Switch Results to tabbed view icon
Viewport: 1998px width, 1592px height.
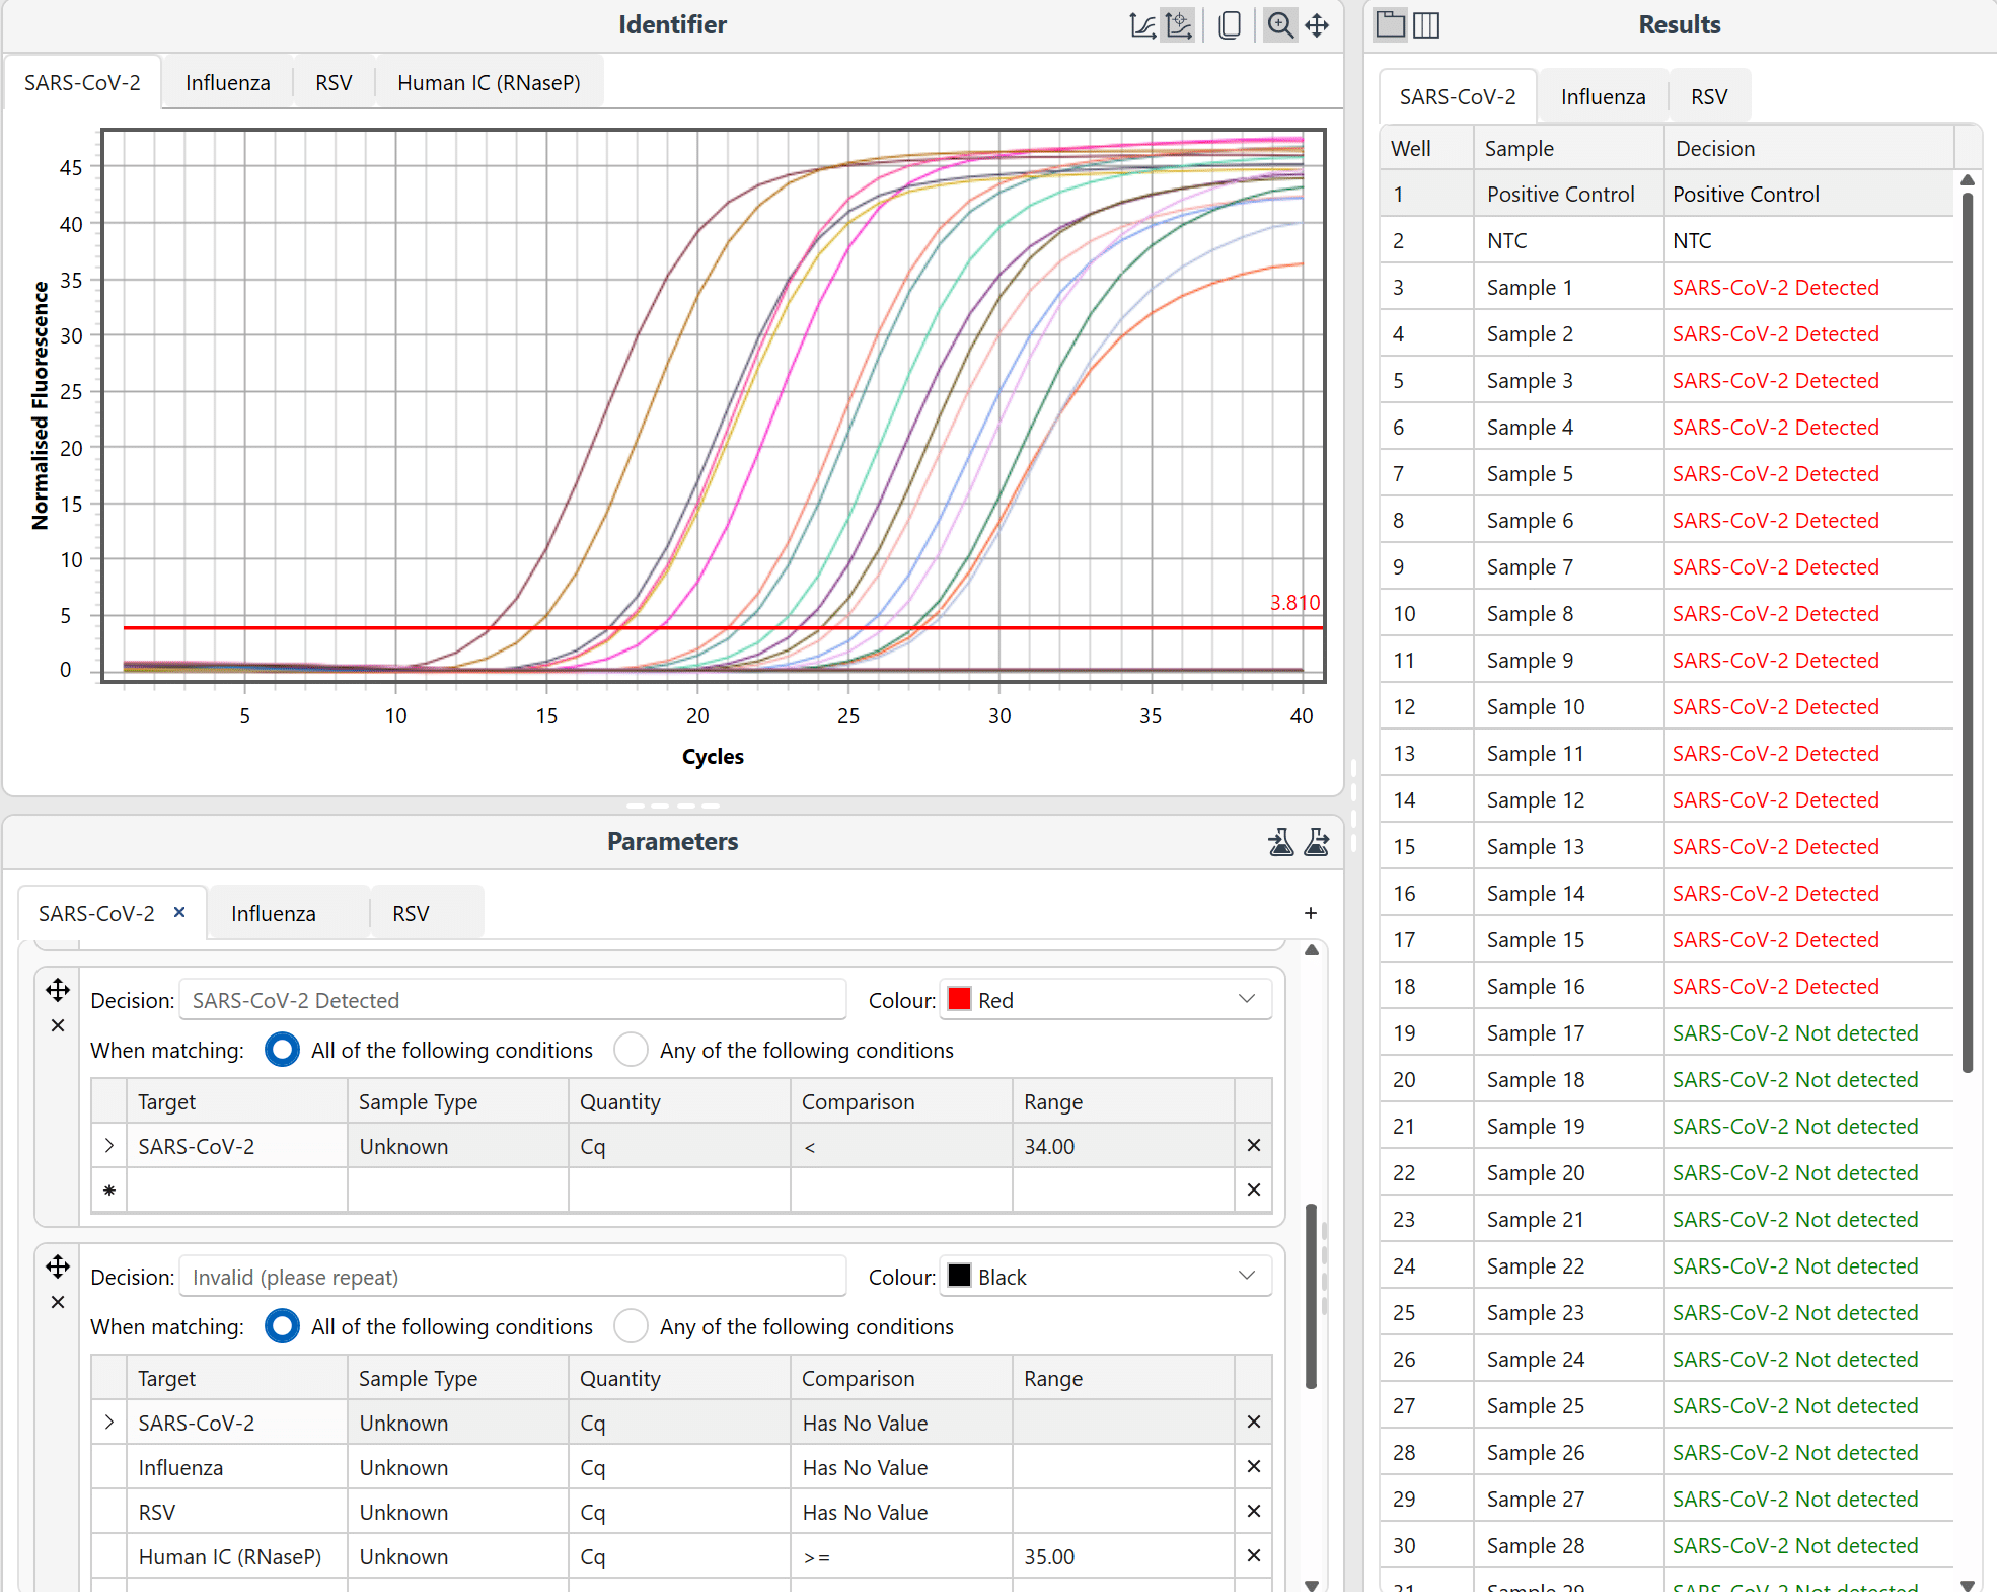click(x=1390, y=24)
